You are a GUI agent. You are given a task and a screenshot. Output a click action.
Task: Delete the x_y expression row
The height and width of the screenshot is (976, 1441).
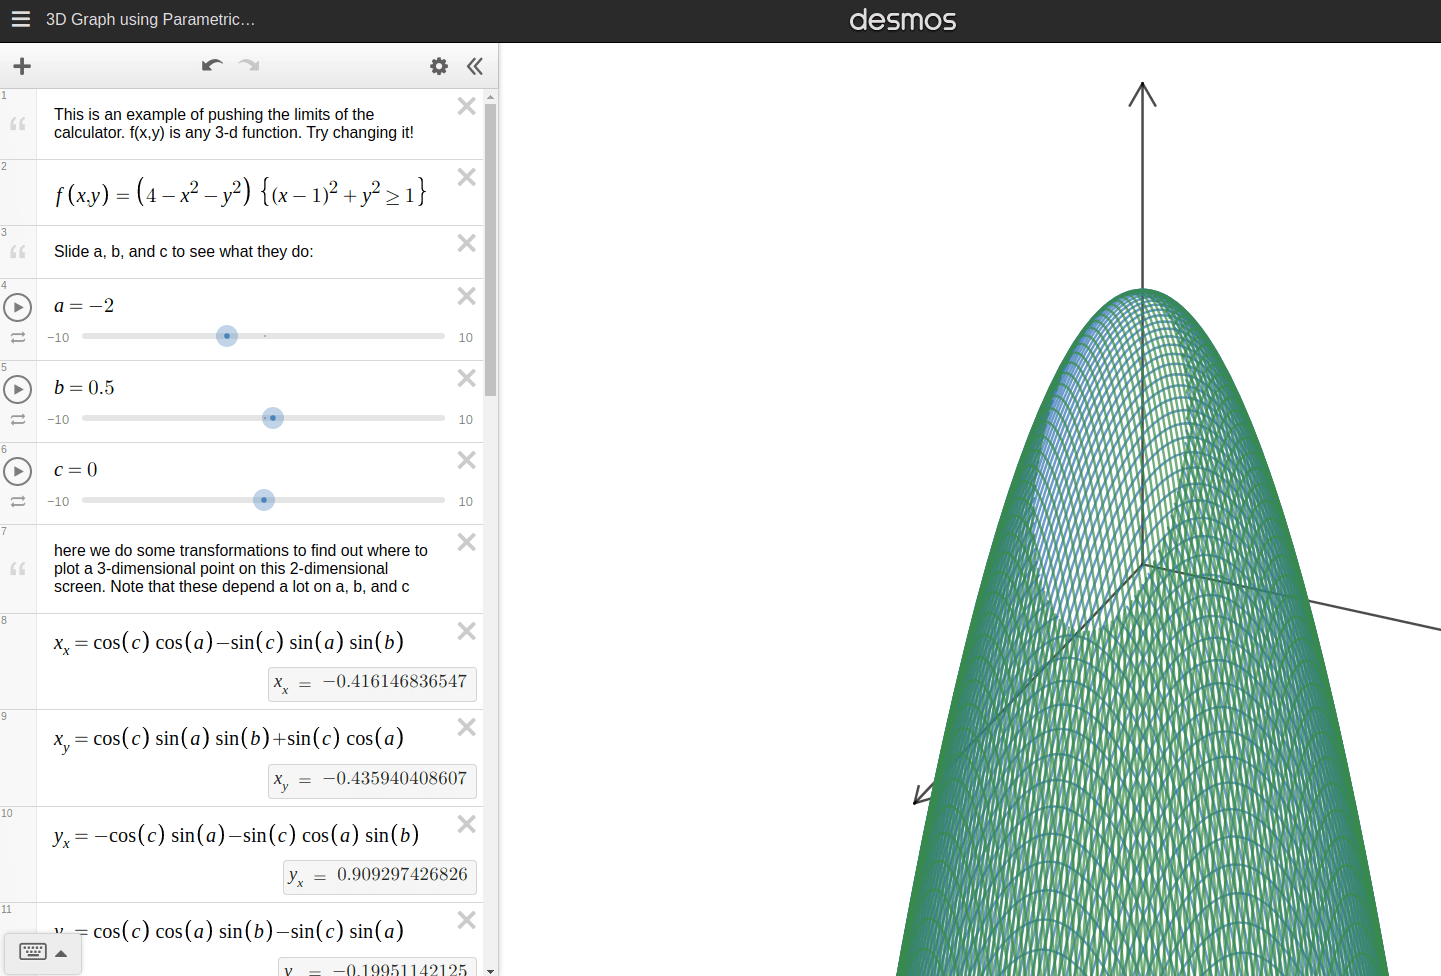[466, 727]
